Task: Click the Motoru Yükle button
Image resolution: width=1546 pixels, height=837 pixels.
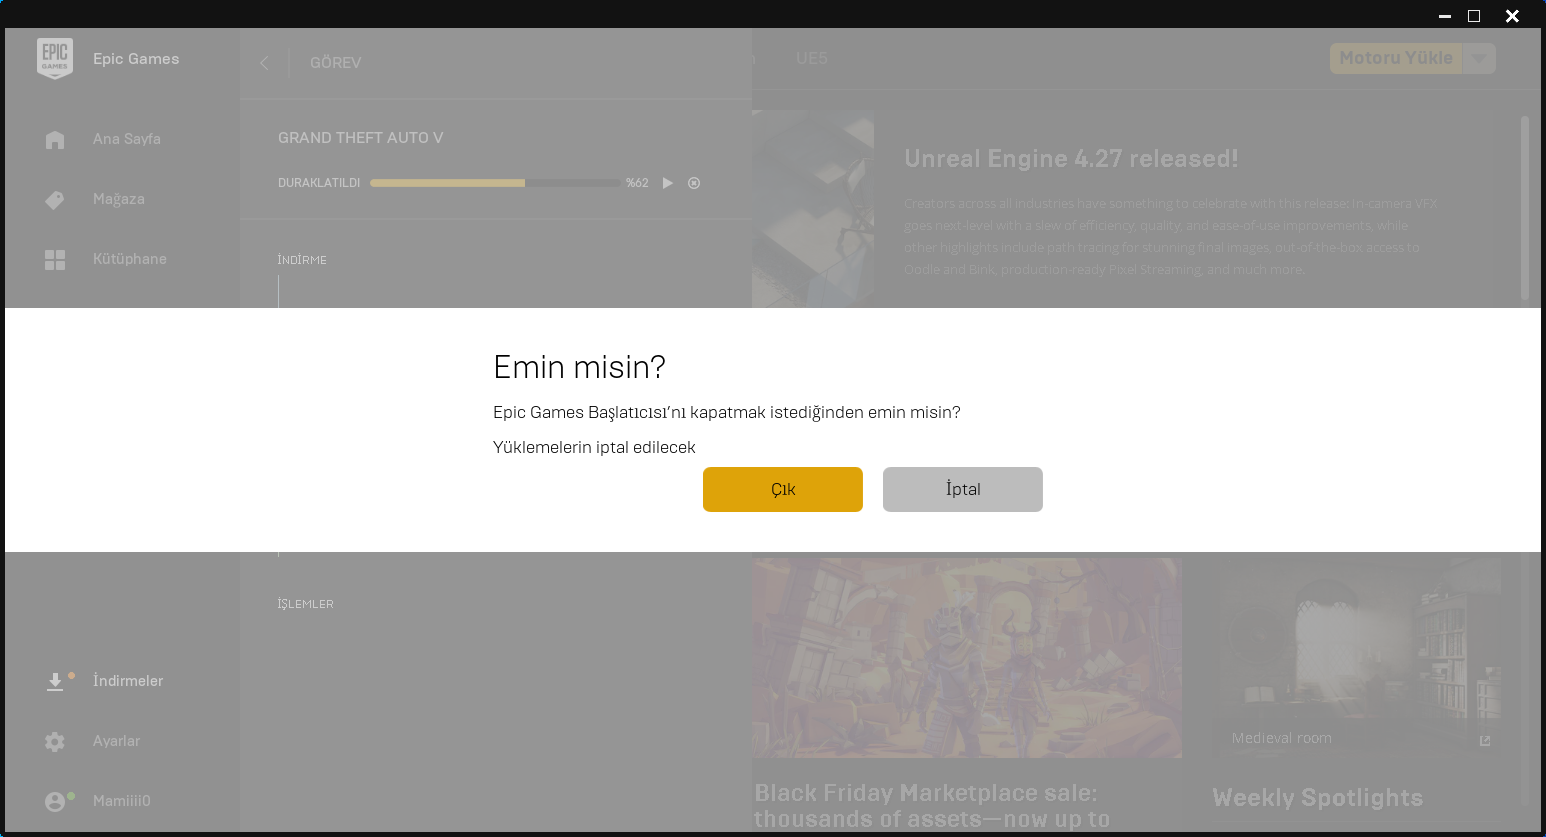Action: (1396, 58)
